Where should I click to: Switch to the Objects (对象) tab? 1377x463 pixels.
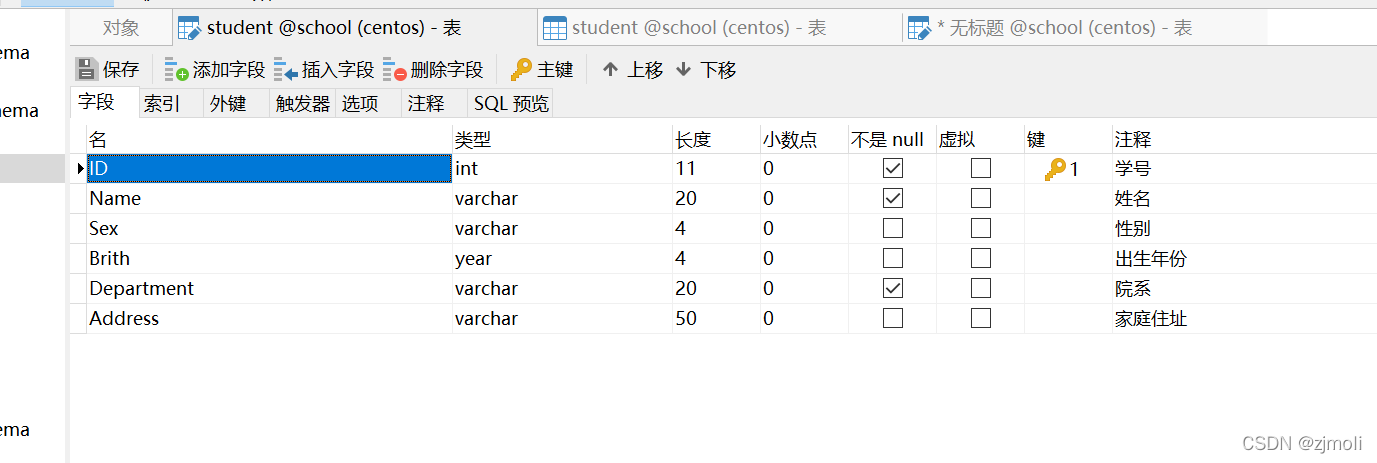[x=121, y=28]
